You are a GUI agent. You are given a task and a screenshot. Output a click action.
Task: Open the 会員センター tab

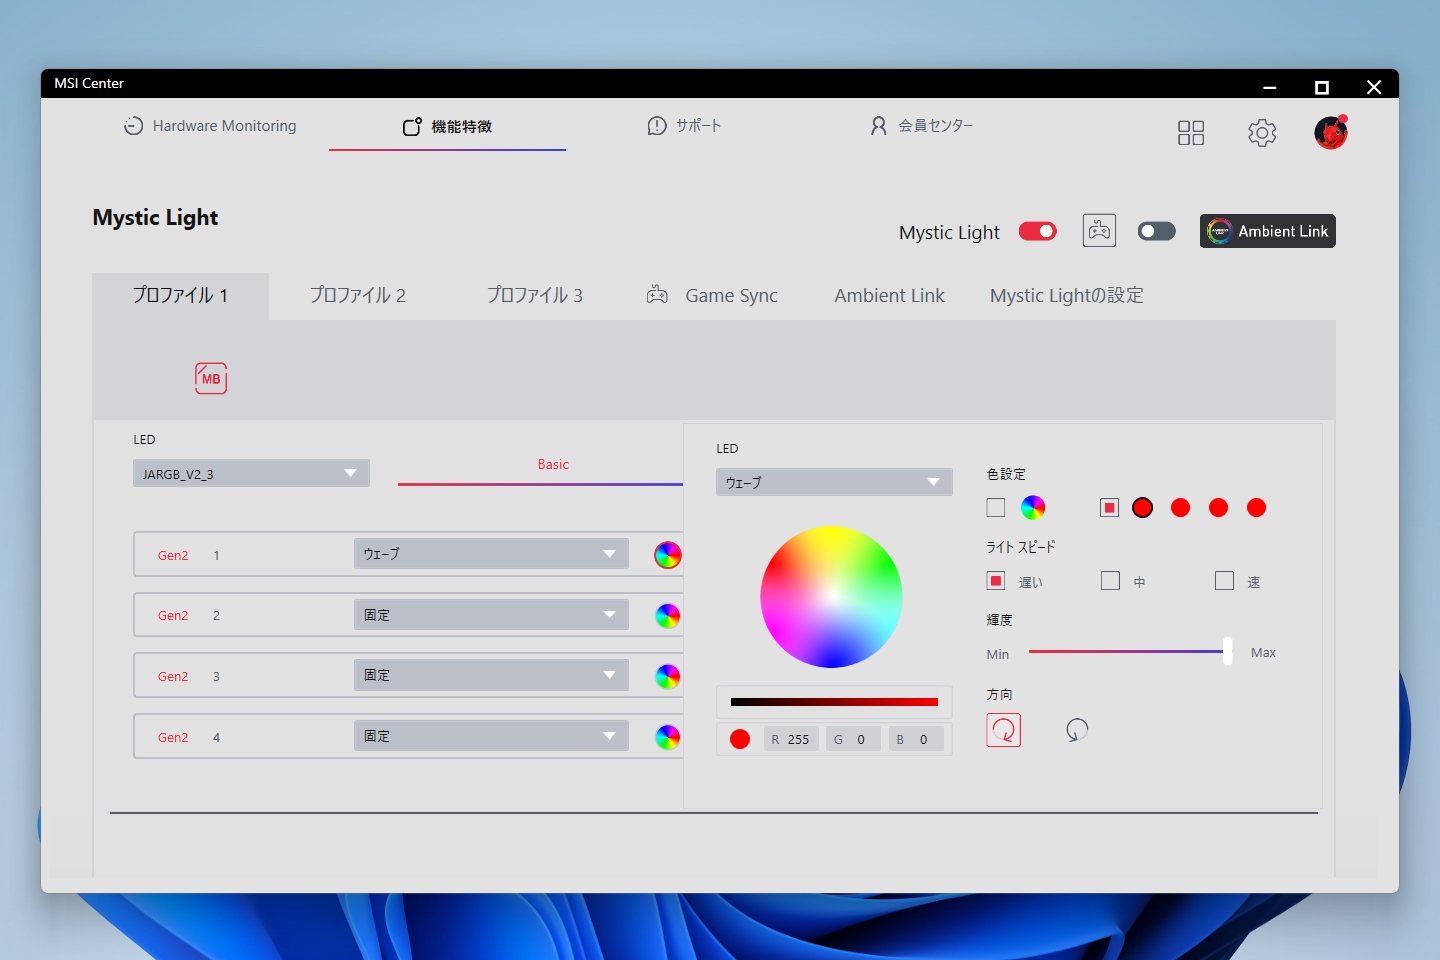pyautogui.click(x=921, y=126)
